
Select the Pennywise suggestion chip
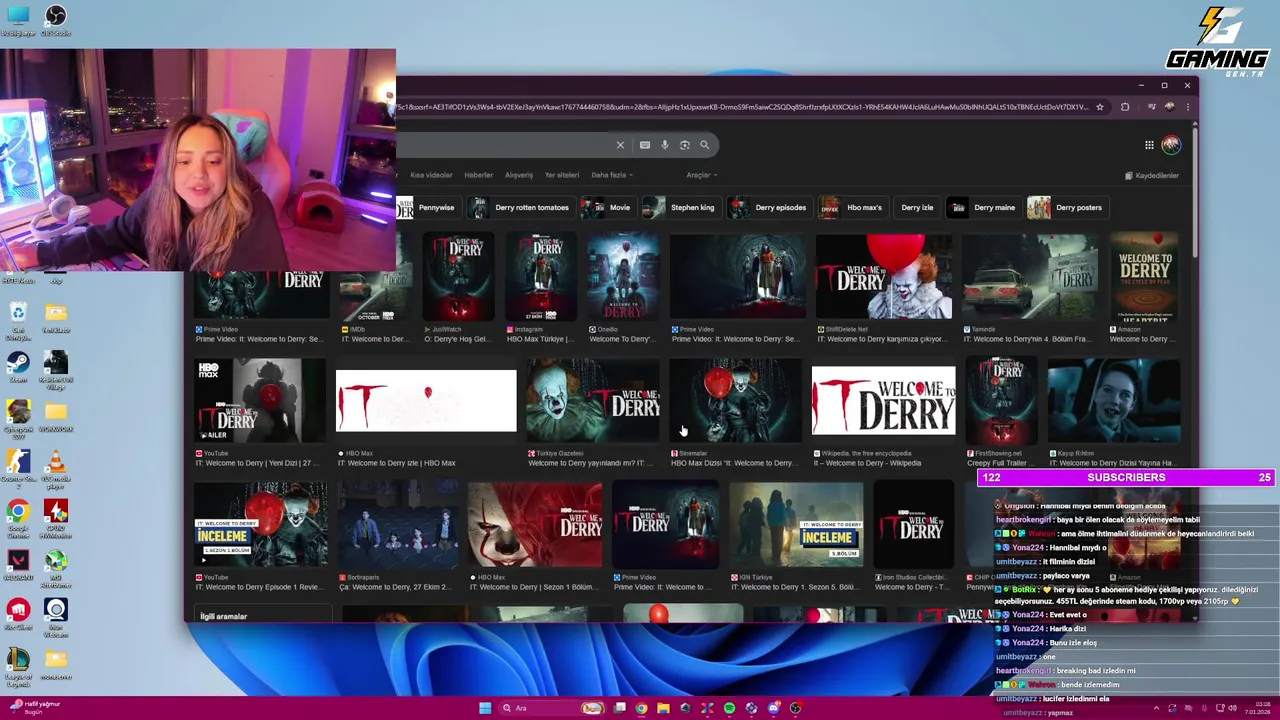(x=428, y=208)
